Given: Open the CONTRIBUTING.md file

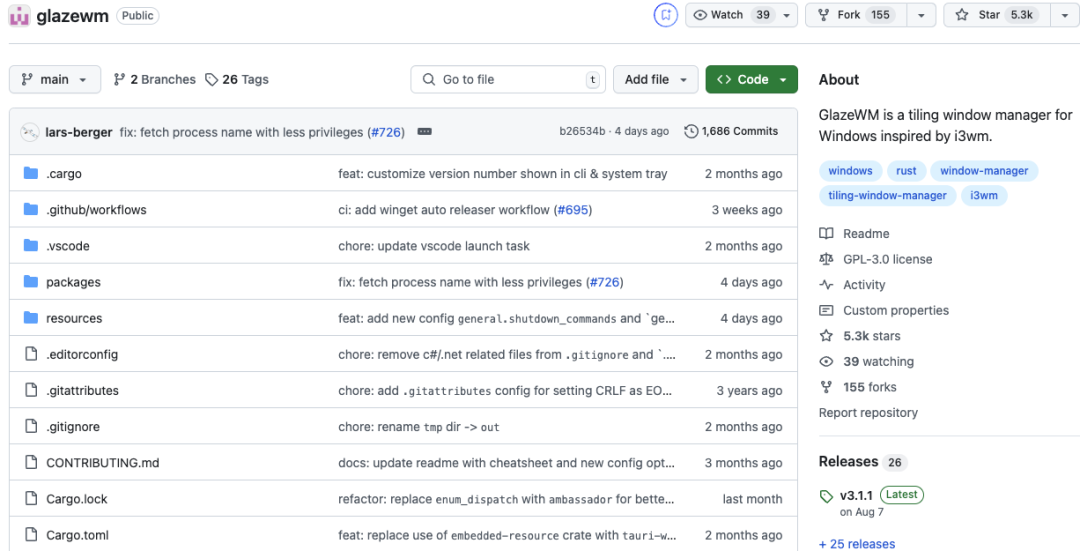Looking at the screenshot, I should [x=102, y=463].
